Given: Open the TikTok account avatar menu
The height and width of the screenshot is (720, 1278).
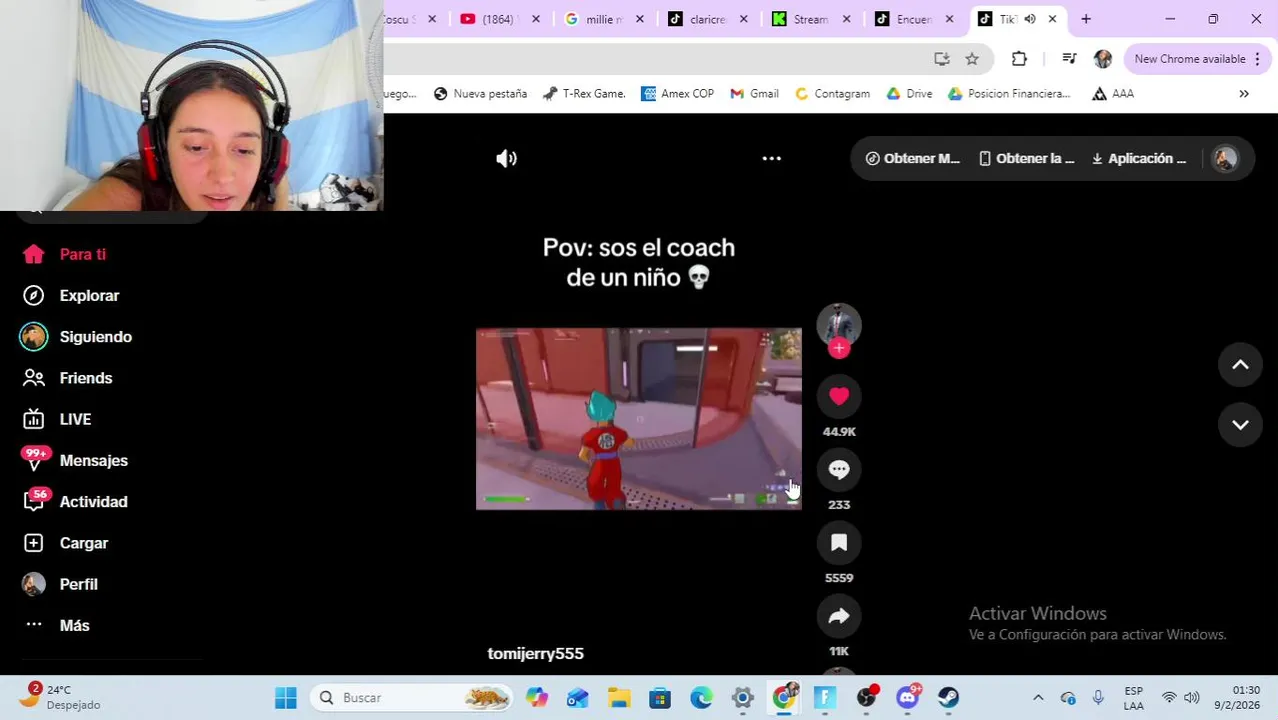Looking at the screenshot, I should [1225, 158].
